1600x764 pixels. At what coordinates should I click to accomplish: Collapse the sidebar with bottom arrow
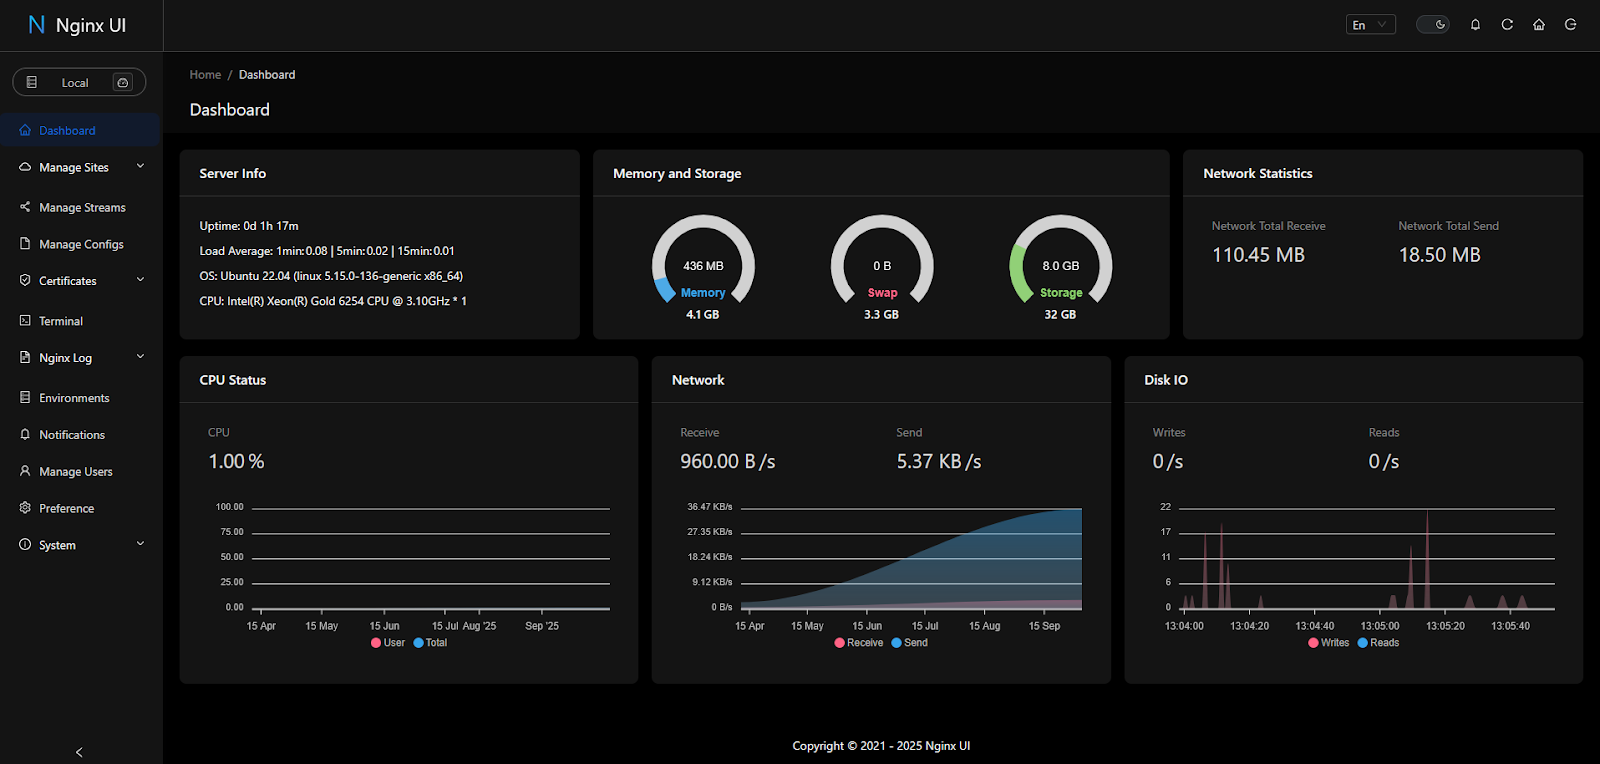(80, 752)
